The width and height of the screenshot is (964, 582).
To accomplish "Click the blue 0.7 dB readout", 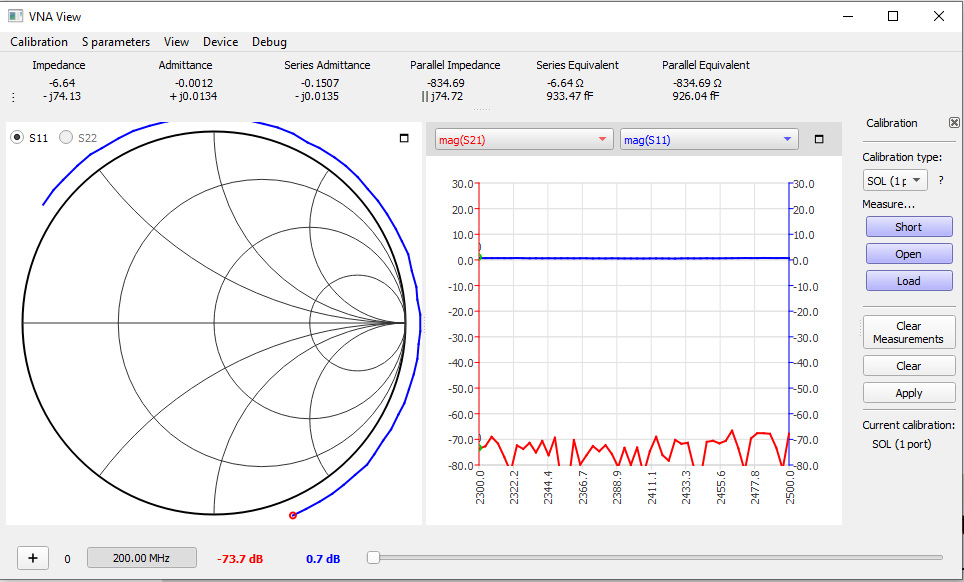I will 323,559.
